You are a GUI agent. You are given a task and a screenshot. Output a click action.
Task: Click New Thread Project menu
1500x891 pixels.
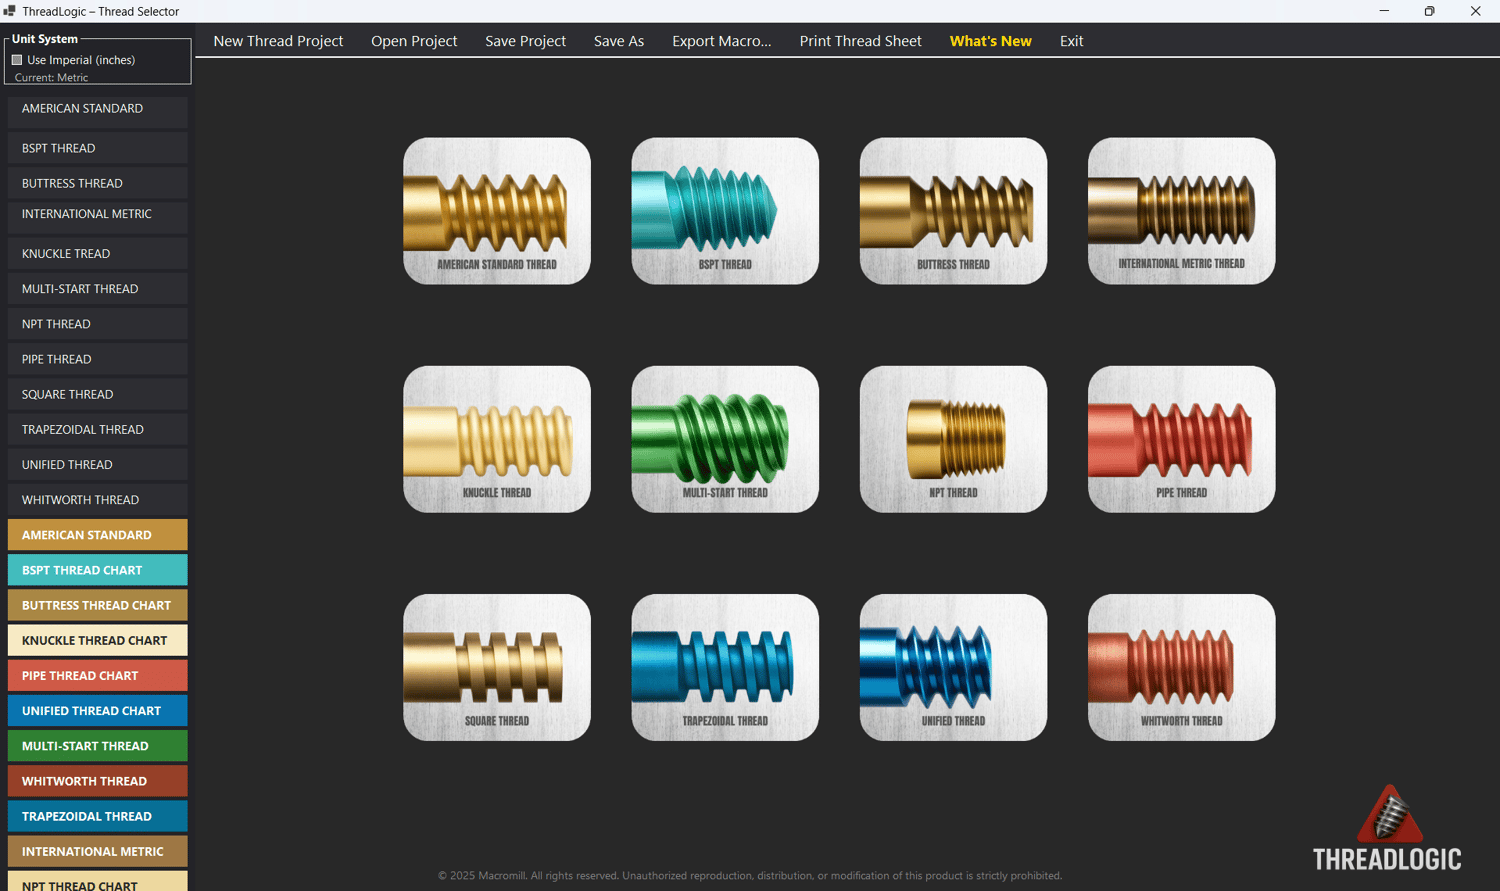[x=278, y=41]
